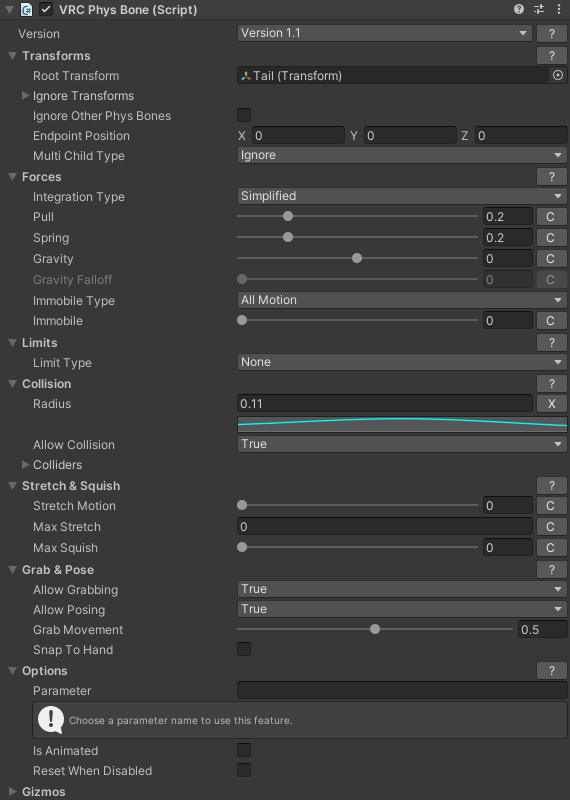Click the Radius value field

click(385, 404)
